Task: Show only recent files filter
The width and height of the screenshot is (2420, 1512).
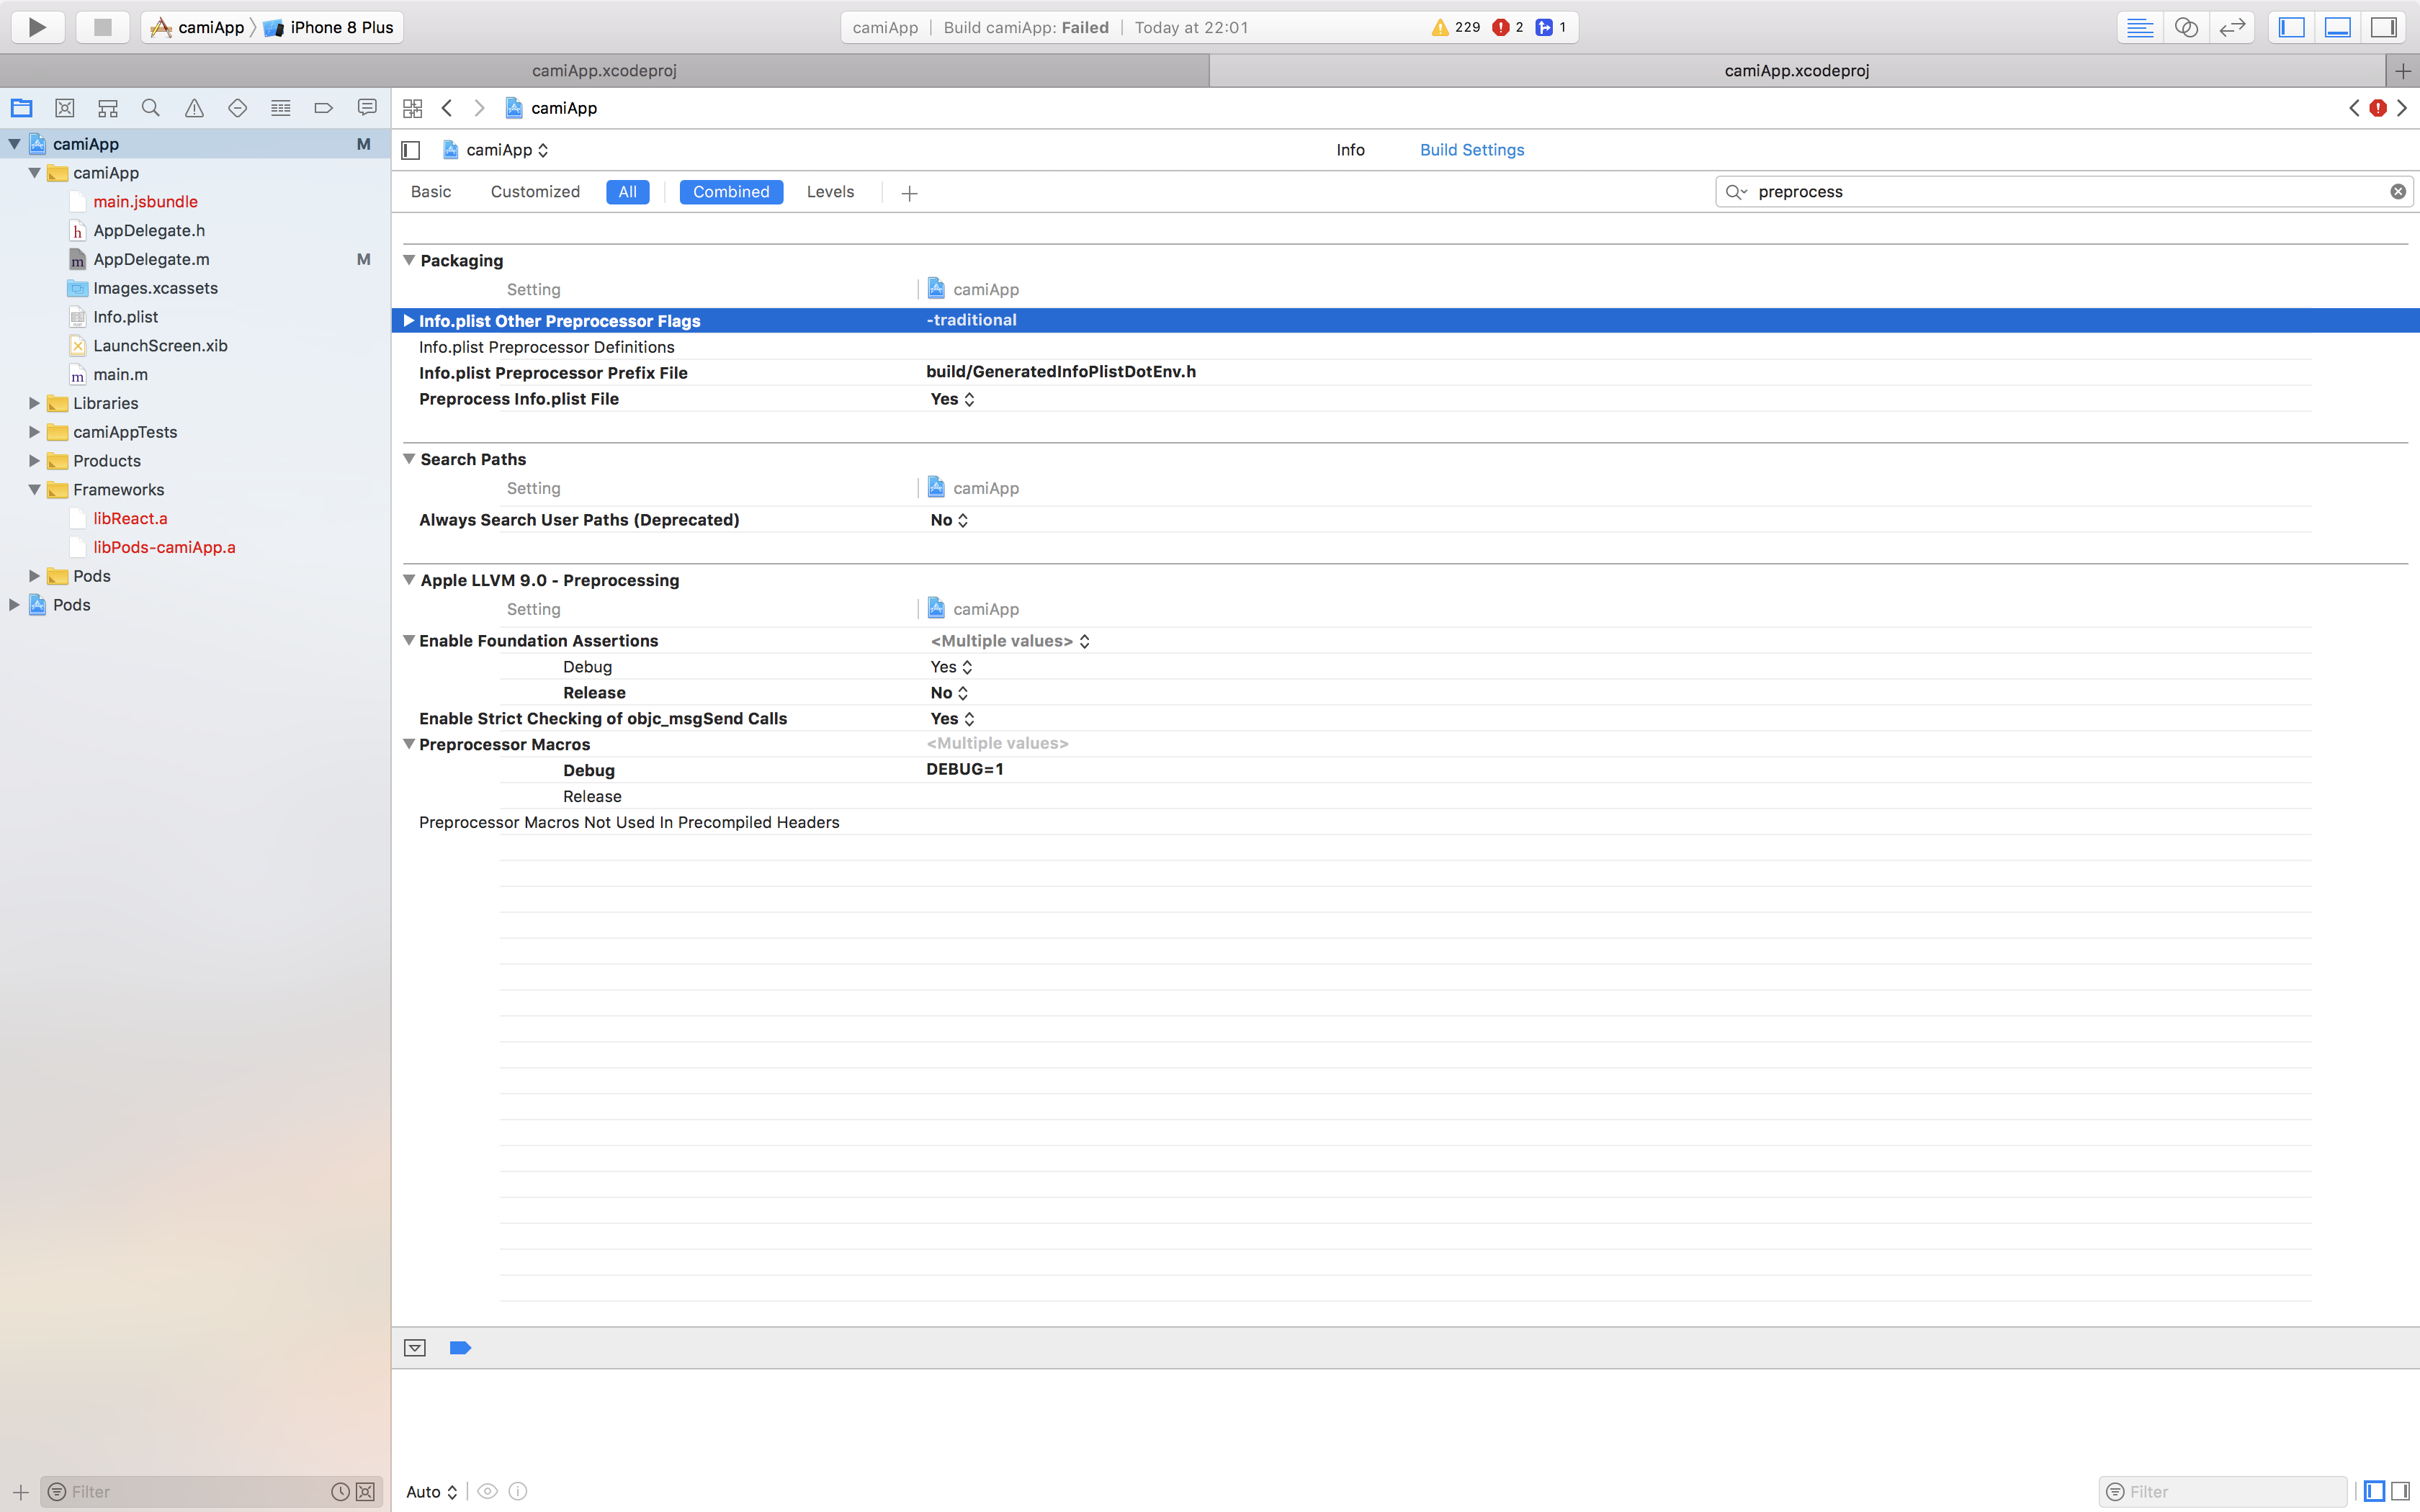Action: (x=340, y=1492)
